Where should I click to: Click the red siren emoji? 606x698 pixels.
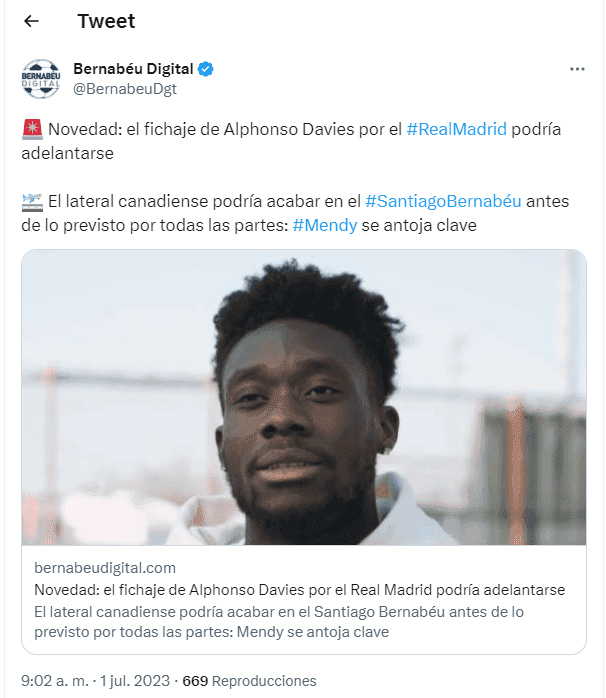pos(32,130)
